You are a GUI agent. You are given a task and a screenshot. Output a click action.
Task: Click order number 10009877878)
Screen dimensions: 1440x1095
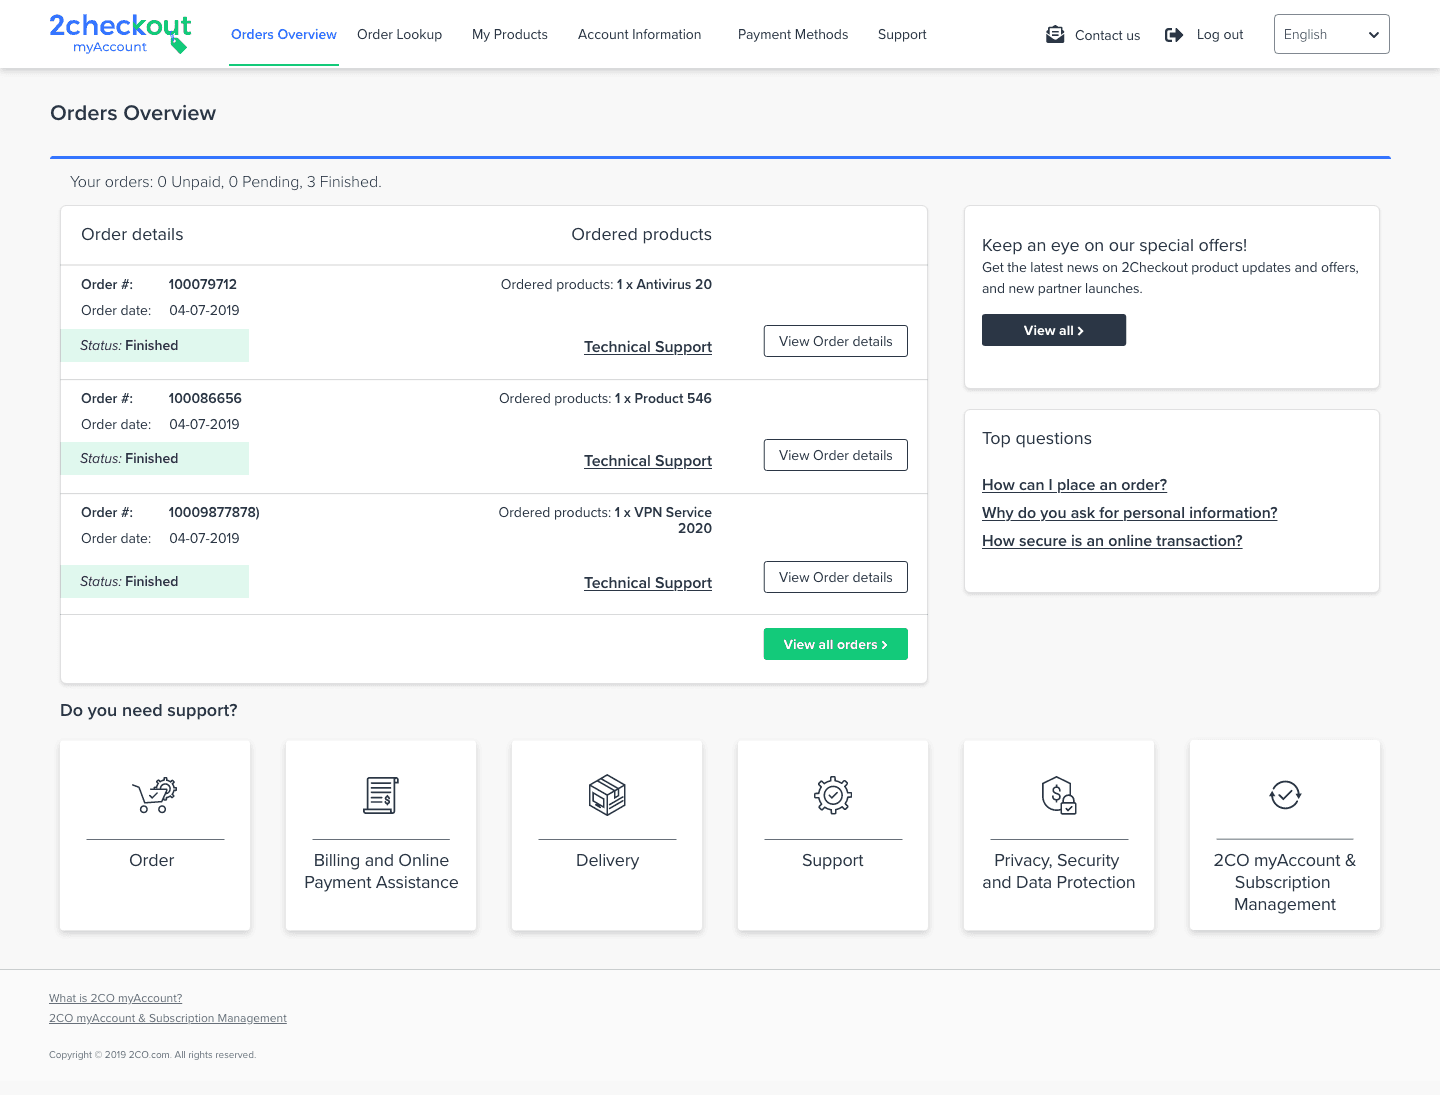pos(214,512)
